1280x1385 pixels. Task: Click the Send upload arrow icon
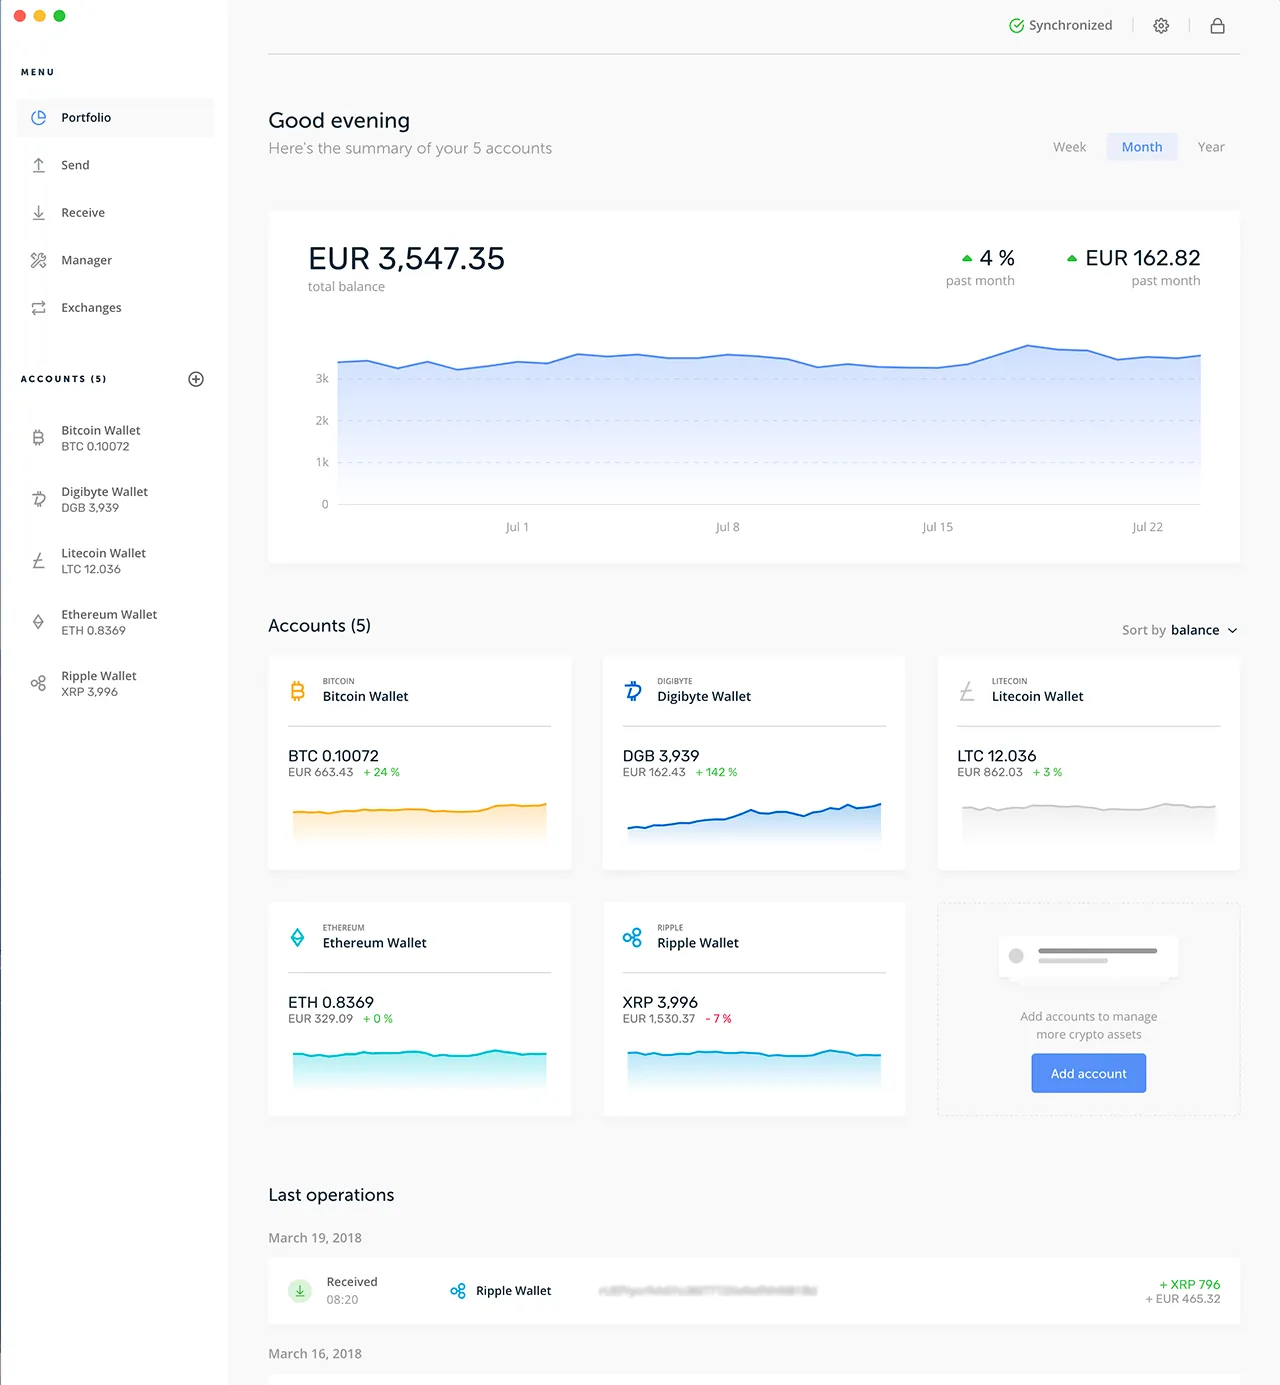tap(39, 165)
